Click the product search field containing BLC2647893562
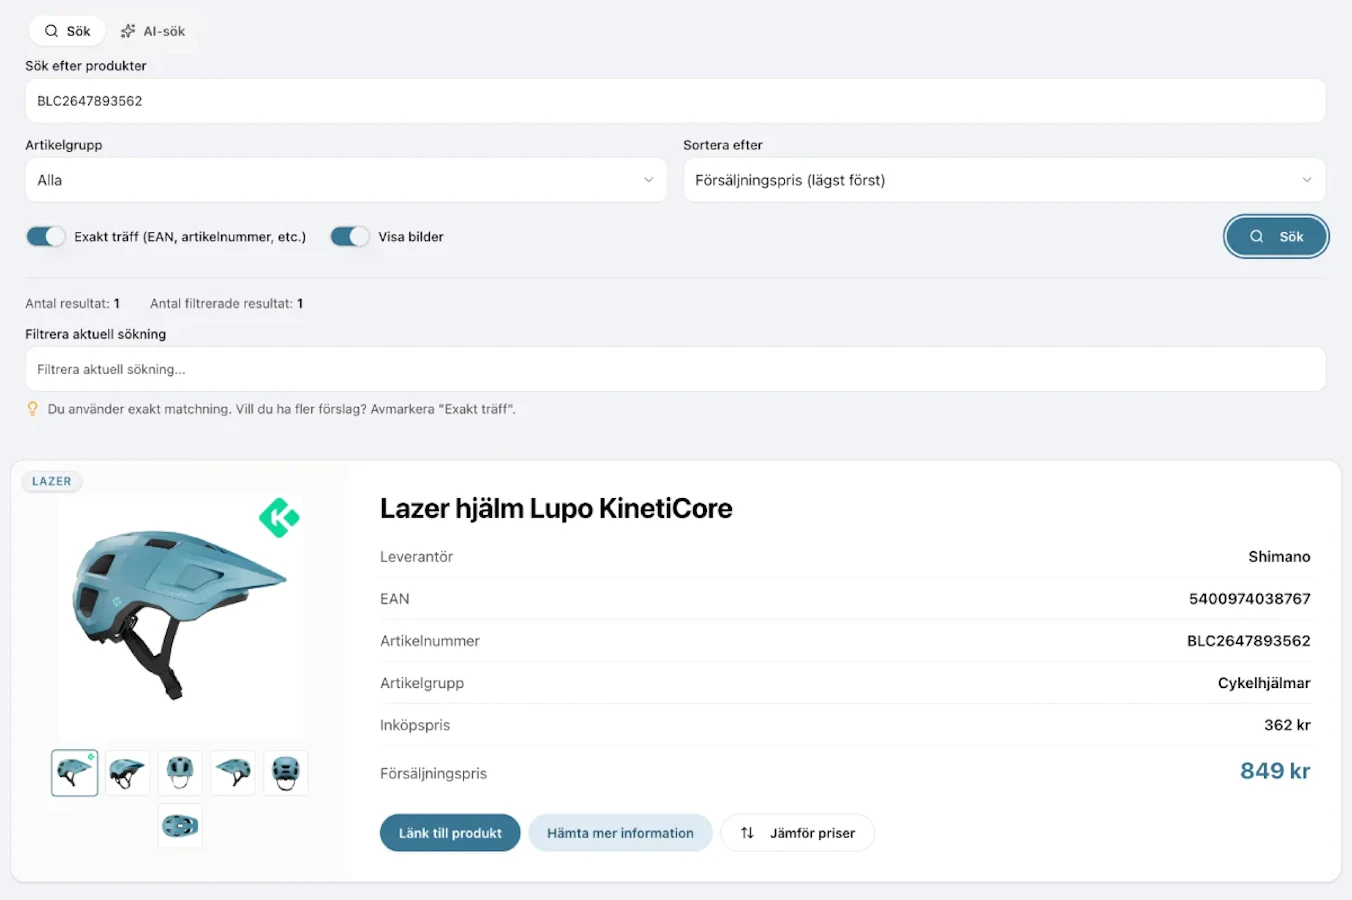The image size is (1352, 900). [x=675, y=101]
